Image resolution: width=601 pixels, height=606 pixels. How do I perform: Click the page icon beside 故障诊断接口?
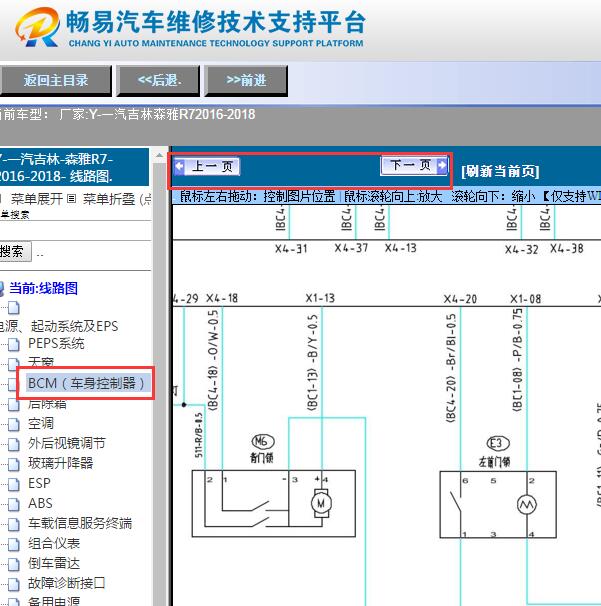[x=14, y=584]
